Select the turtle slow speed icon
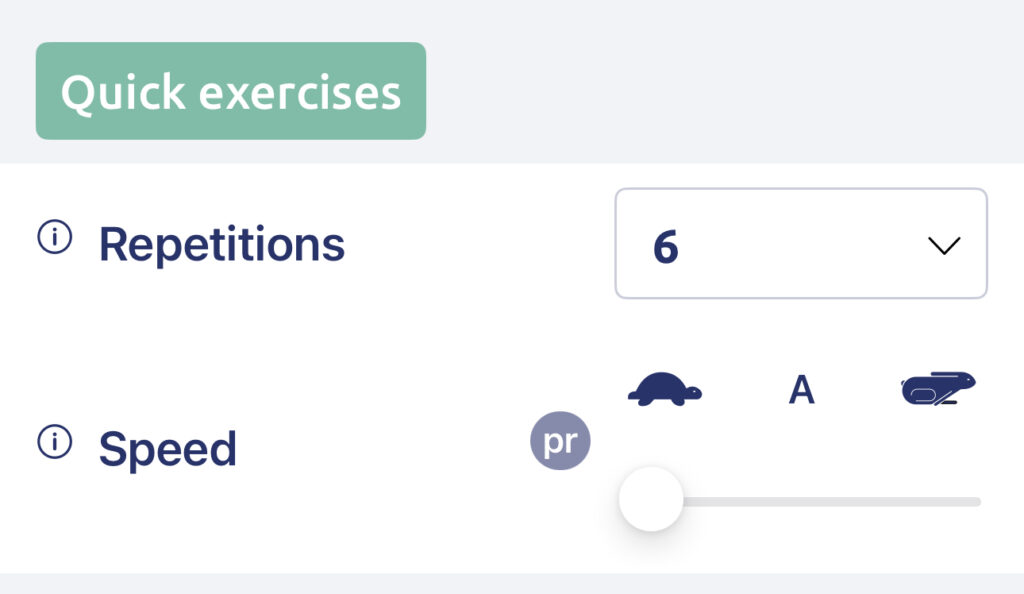 click(x=664, y=389)
